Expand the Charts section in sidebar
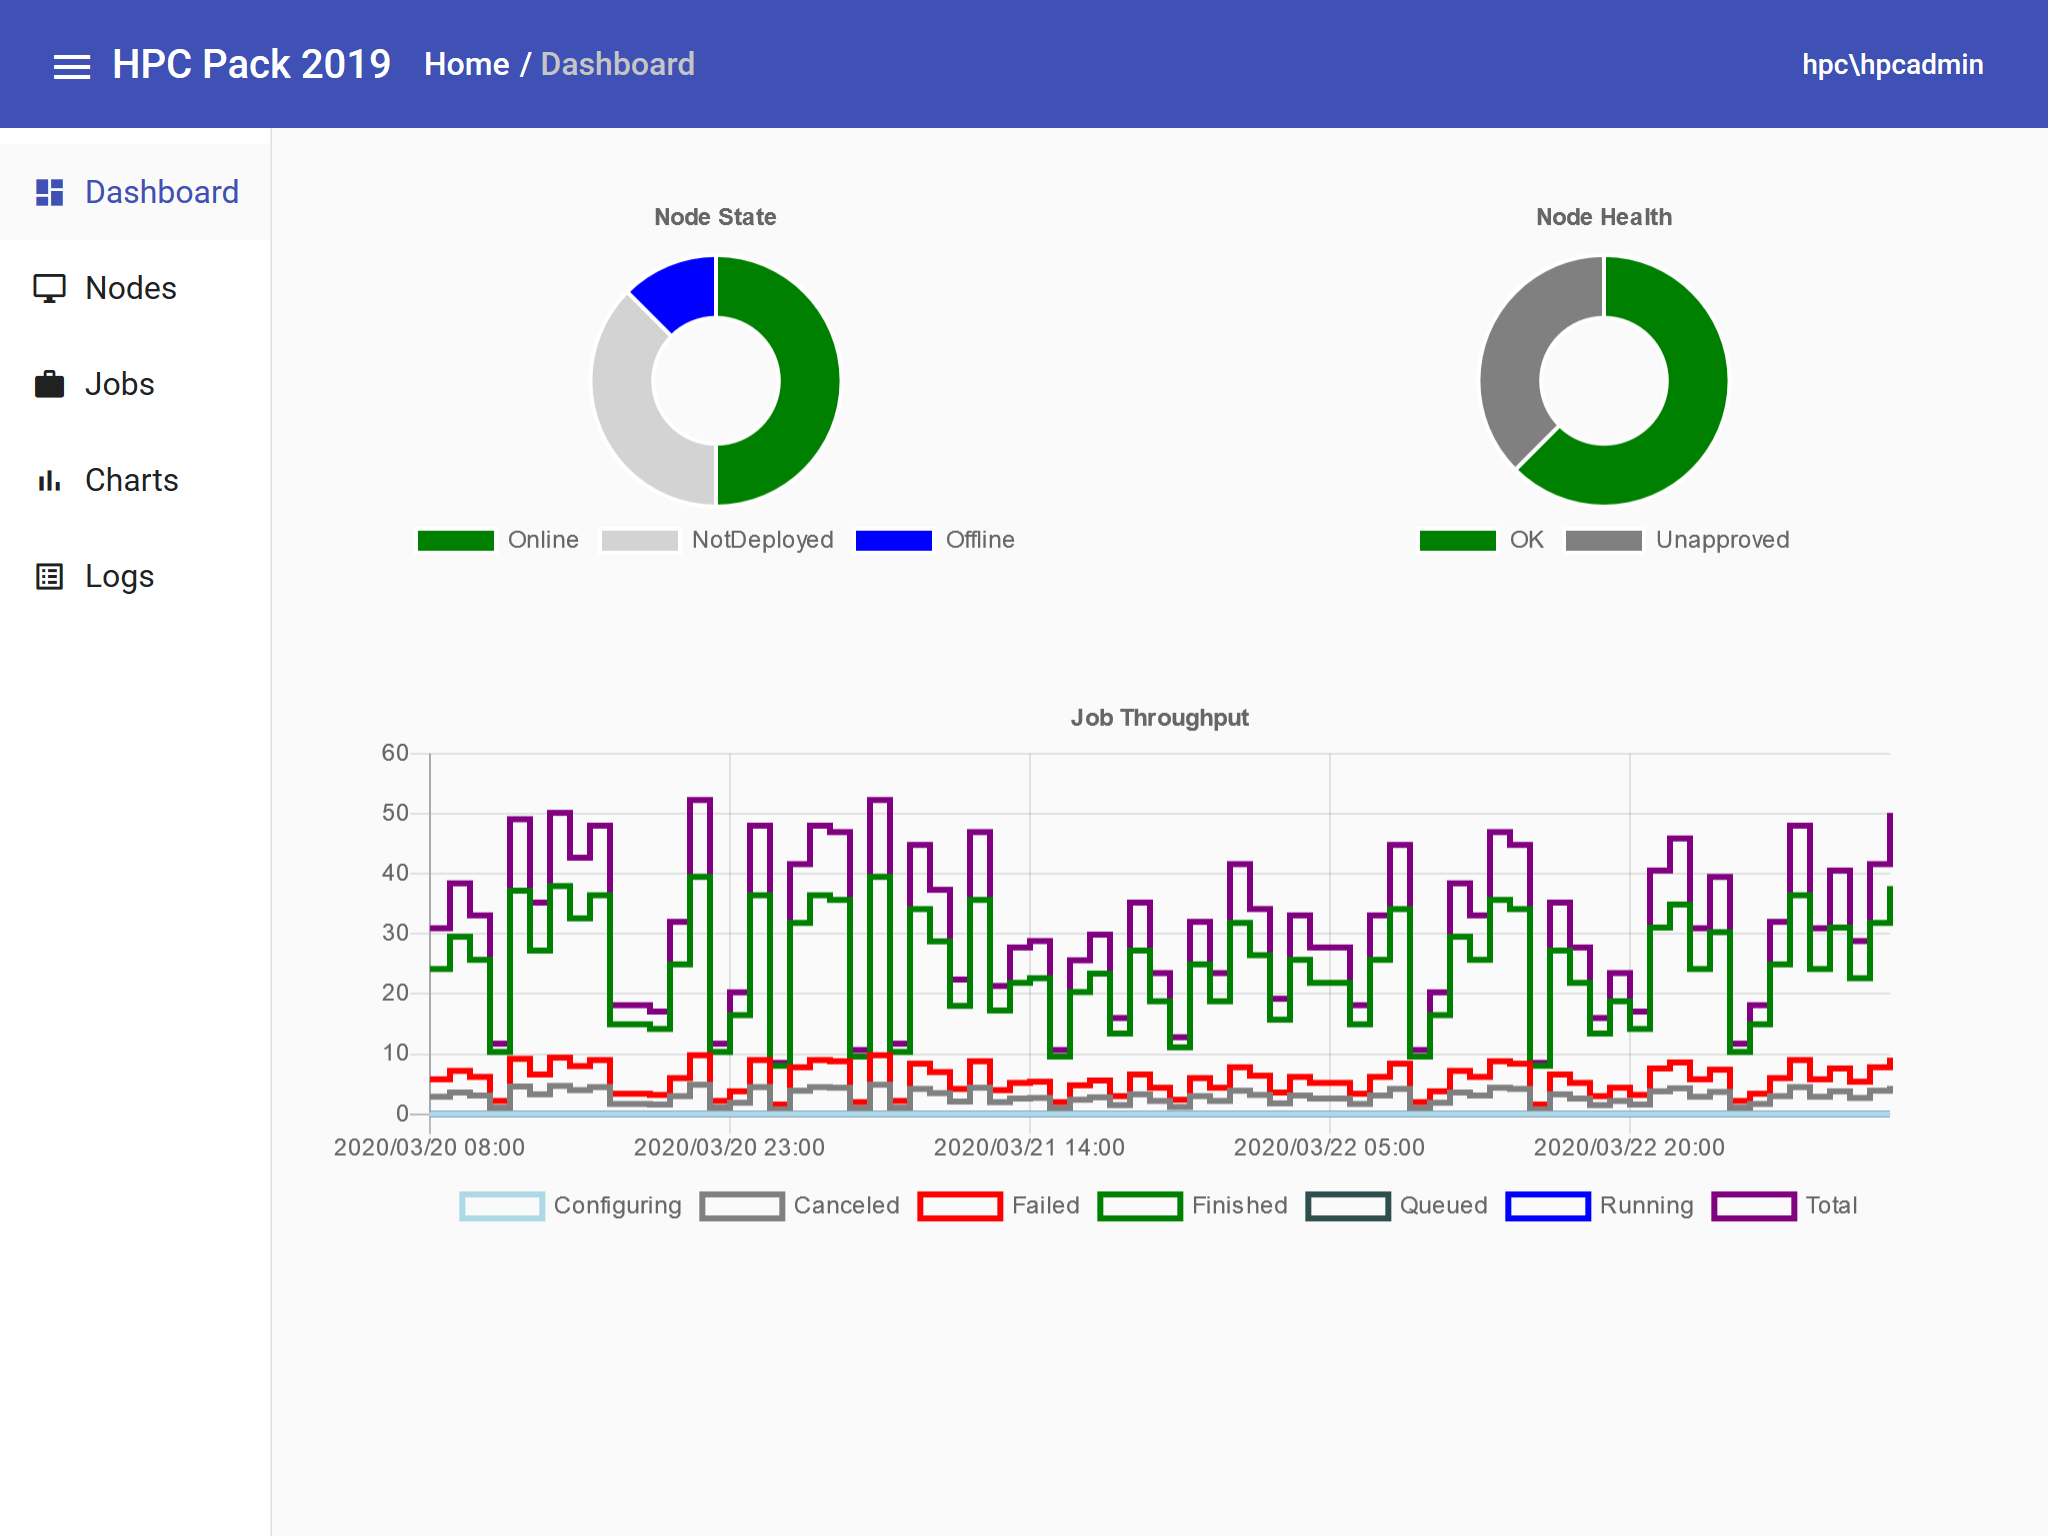The height and width of the screenshot is (1536, 2048). point(132,479)
